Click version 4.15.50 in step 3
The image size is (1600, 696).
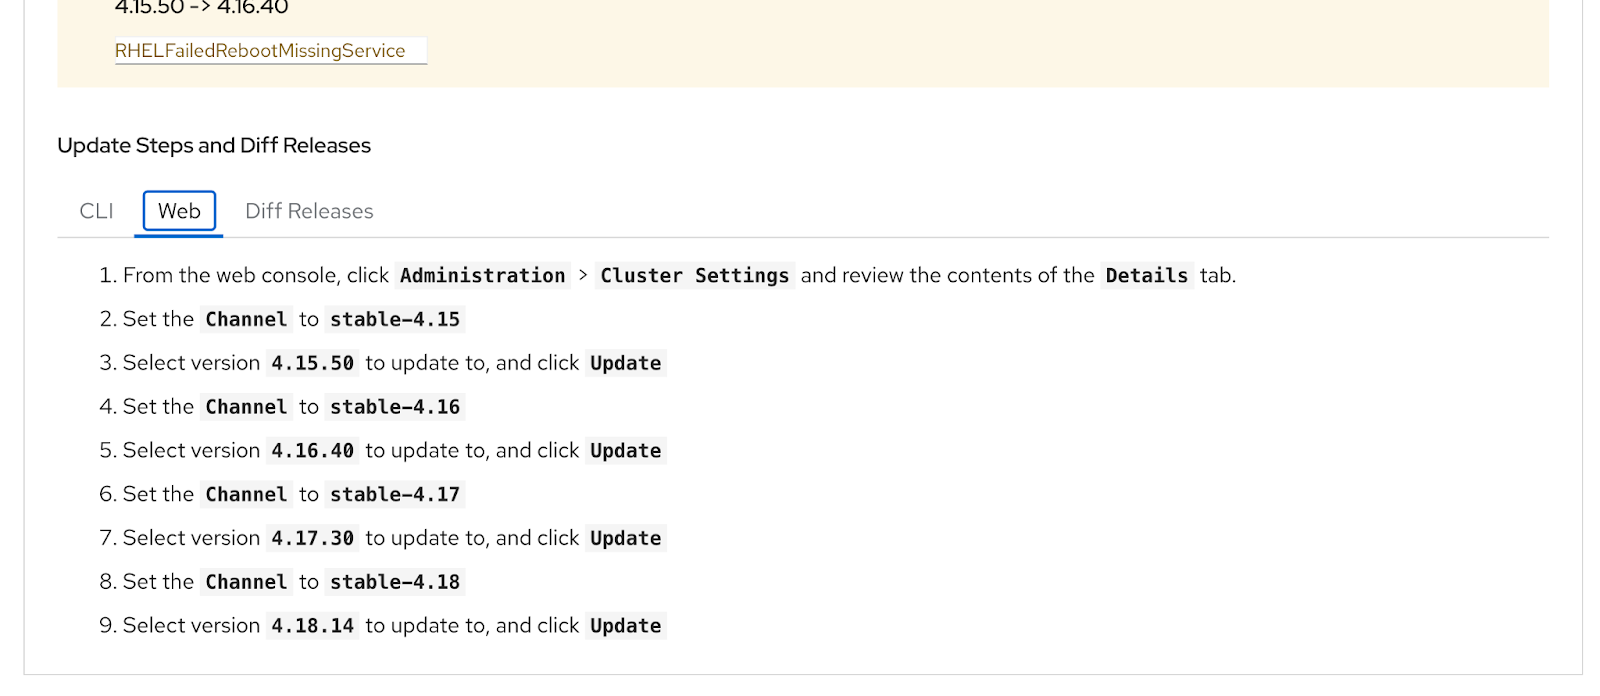pyautogui.click(x=312, y=362)
